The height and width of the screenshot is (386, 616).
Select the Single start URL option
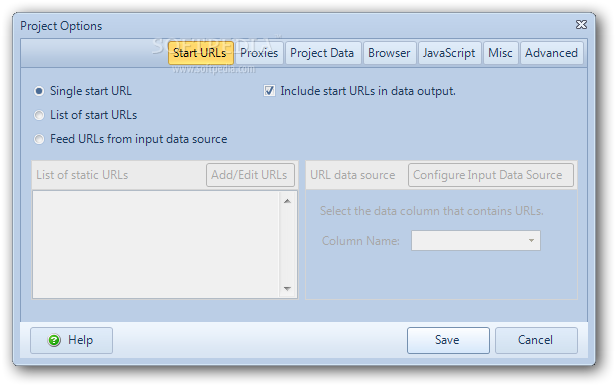[39, 91]
